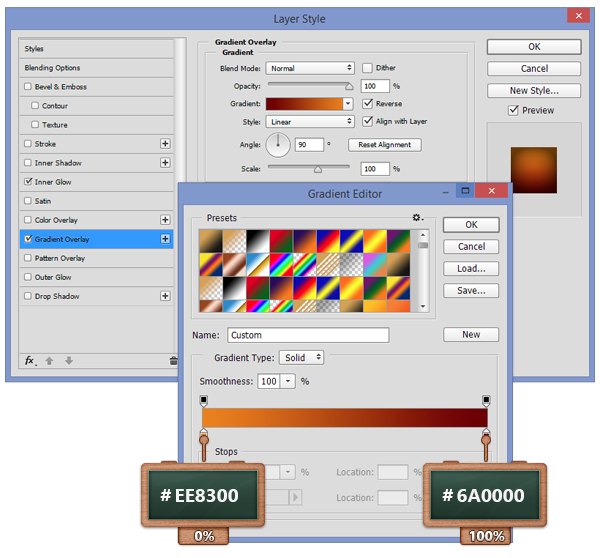Click the Reset Alignment button
The height and width of the screenshot is (558, 600).
click(x=385, y=145)
